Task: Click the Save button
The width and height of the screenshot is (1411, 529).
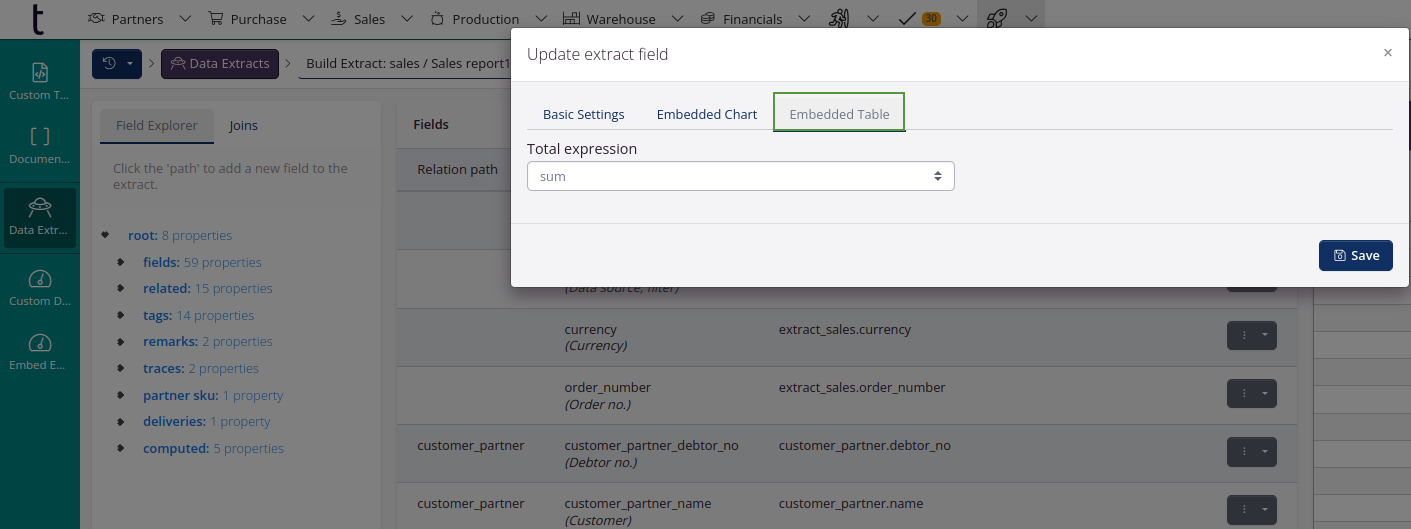Action: pyautogui.click(x=1355, y=255)
